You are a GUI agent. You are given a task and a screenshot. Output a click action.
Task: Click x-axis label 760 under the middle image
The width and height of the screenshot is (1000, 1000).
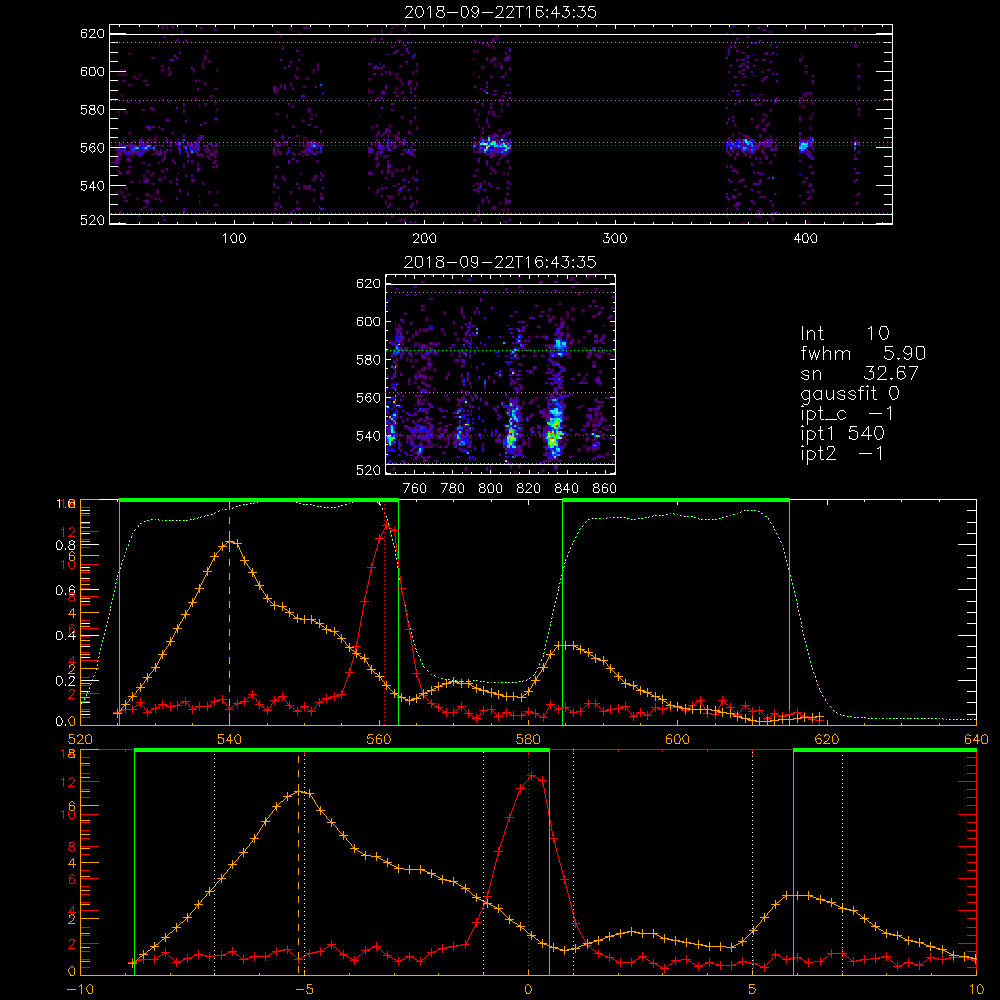415,489
